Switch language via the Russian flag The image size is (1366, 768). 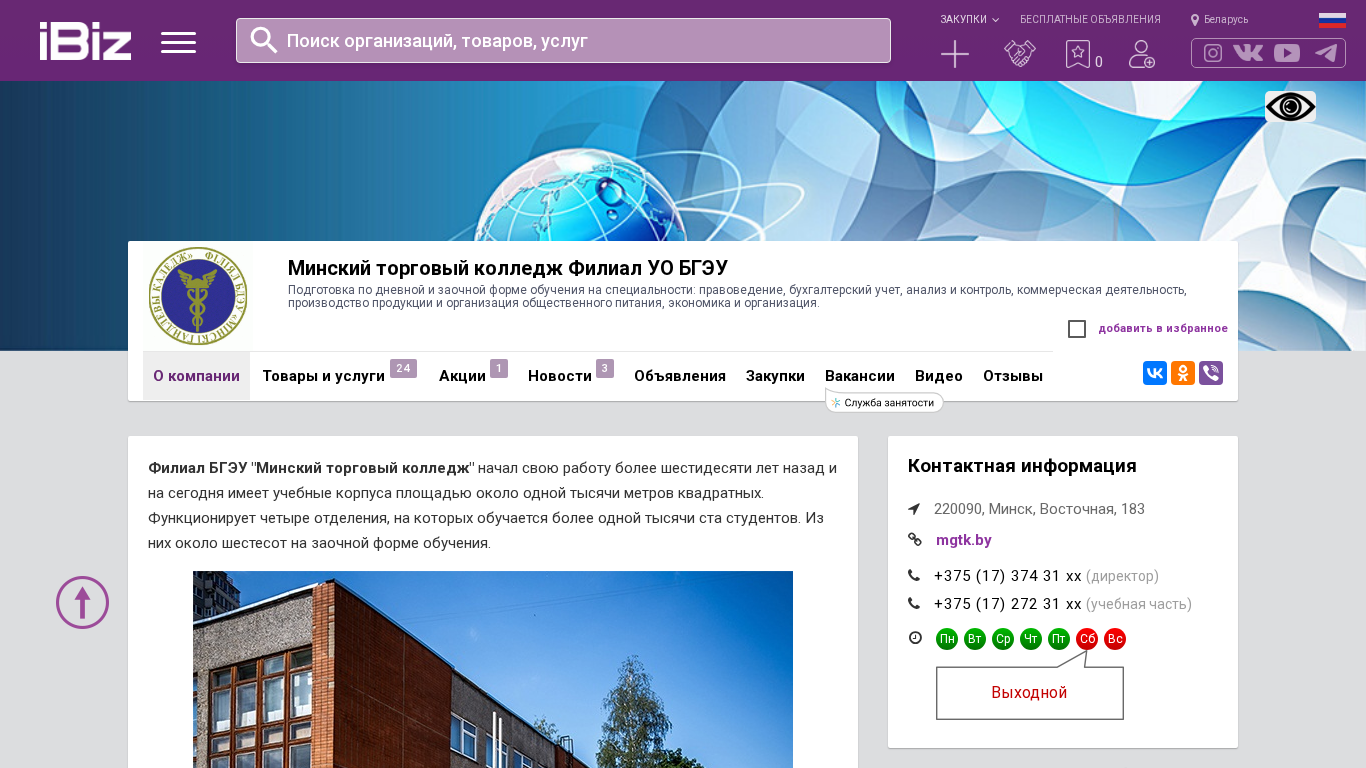point(1332,20)
